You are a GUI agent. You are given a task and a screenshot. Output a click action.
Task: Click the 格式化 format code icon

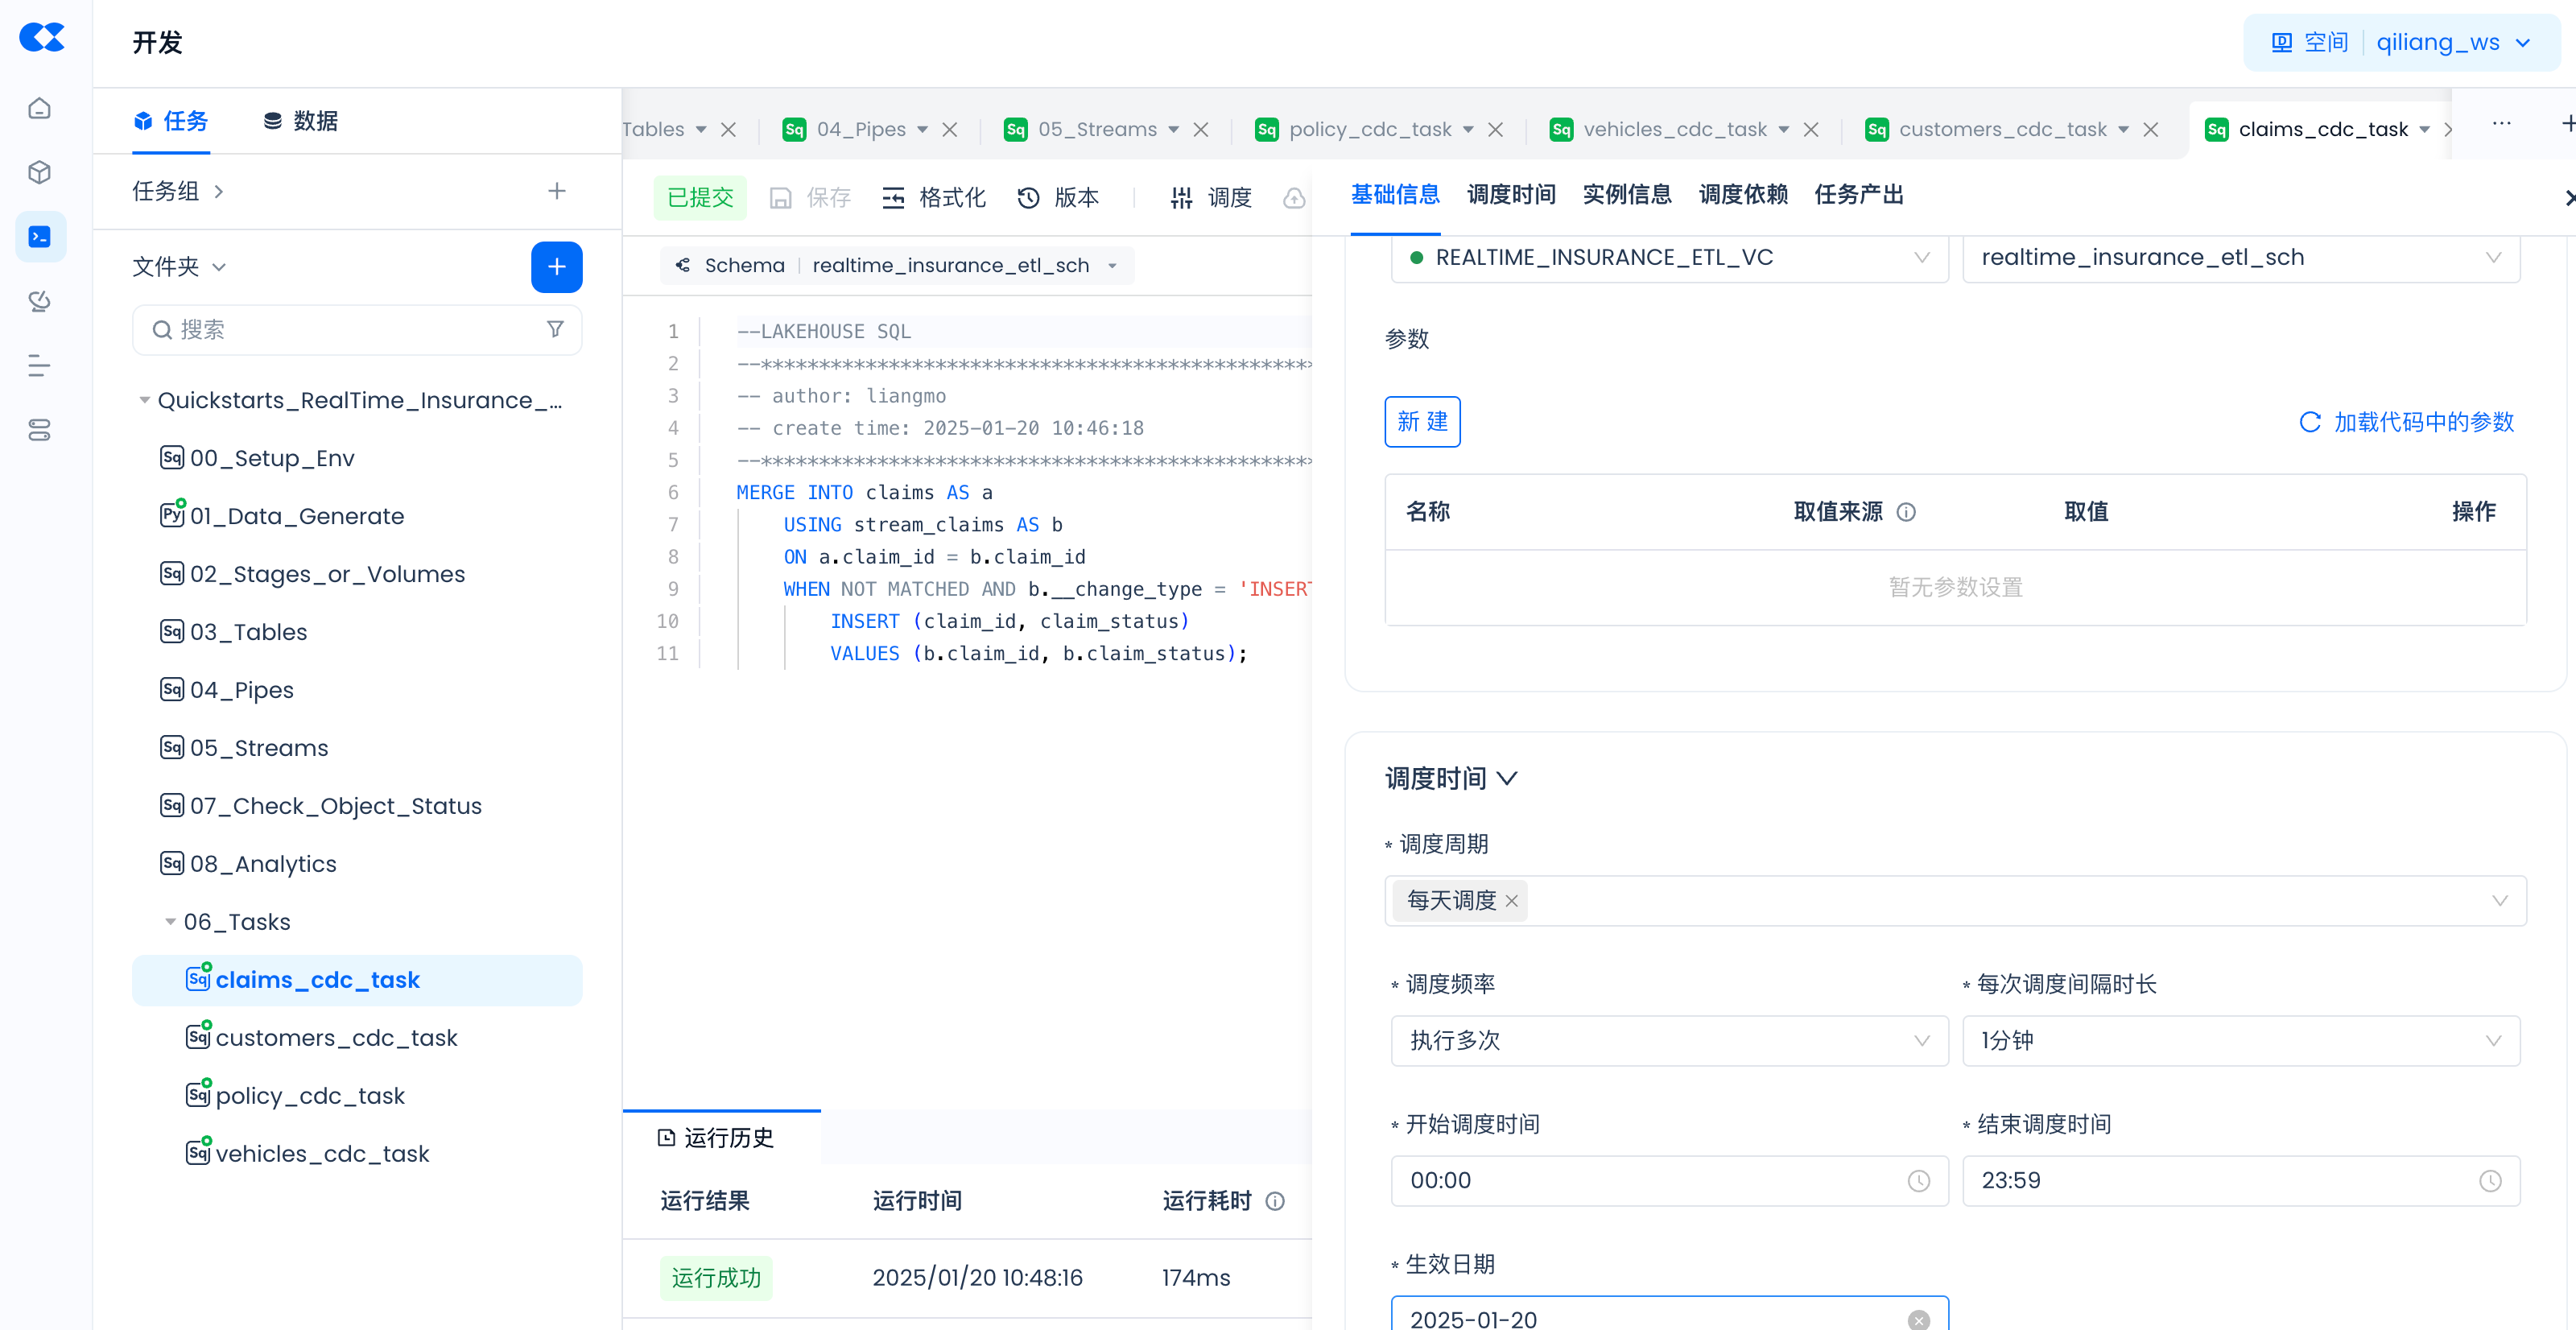tap(893, 198)
